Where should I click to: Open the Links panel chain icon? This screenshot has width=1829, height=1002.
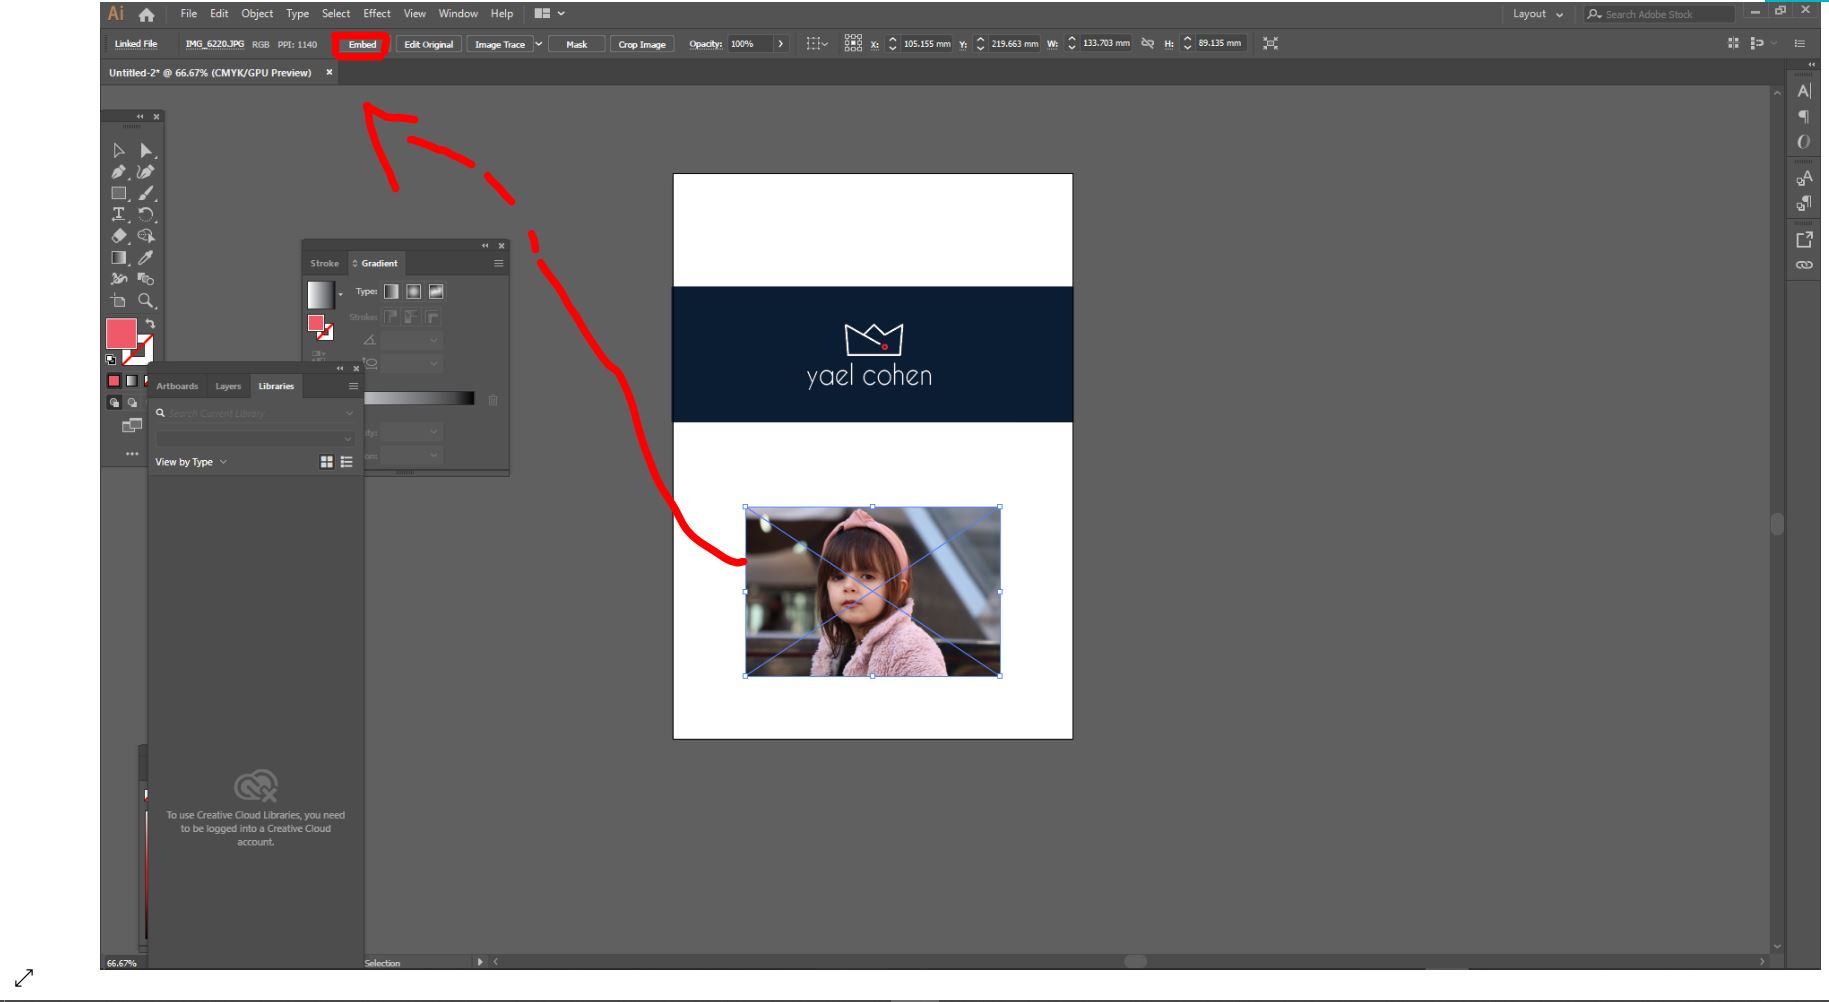pyautogui.click(x=1804, y=265)
